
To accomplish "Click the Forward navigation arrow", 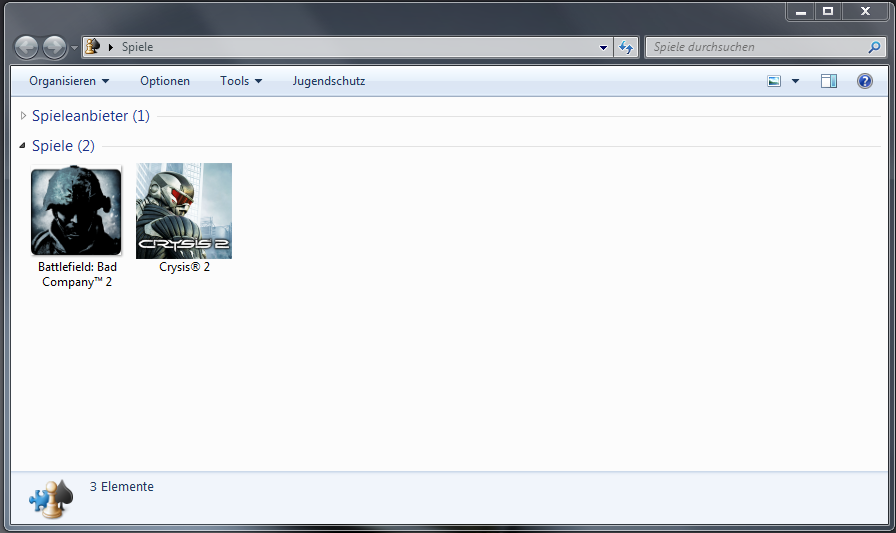I will pyautogui.click(x=55, y=47).
